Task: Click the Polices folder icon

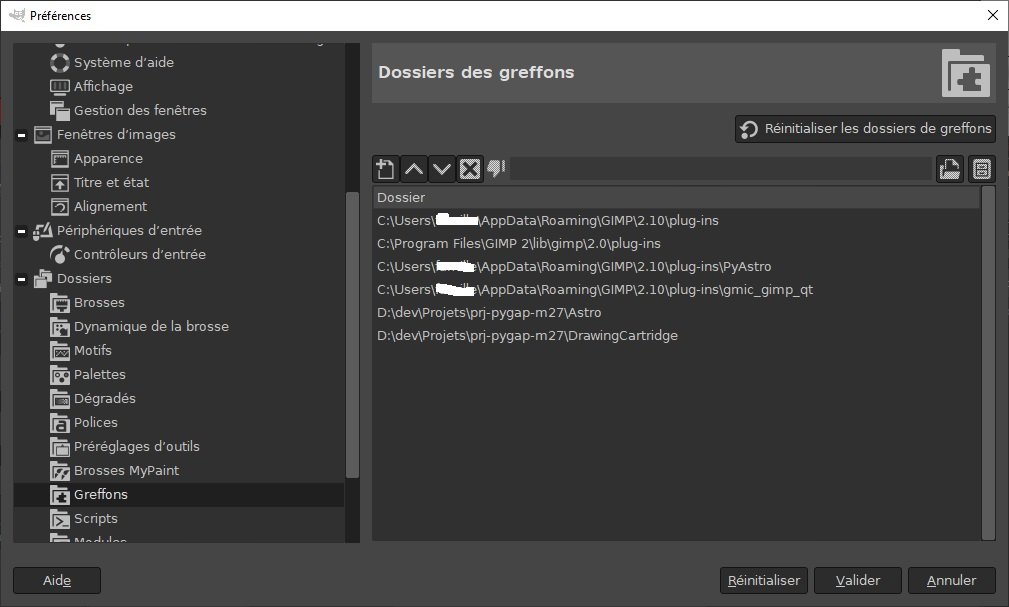Action: 60,422
